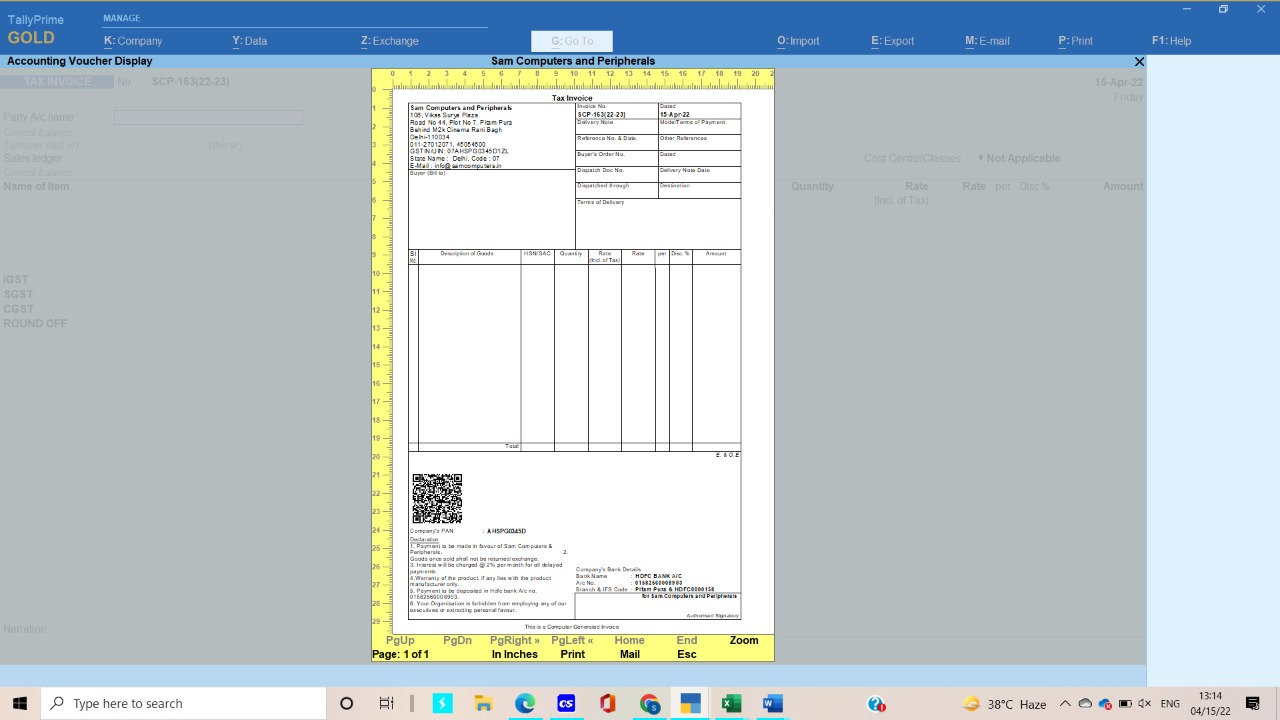Click the MANAGE label in top bar
This screenshot has height=720, width=1280.
click(x=122, y=18)
